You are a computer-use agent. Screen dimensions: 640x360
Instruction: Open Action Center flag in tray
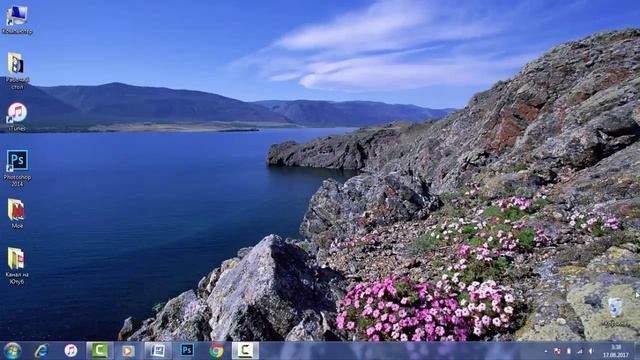(557, 351)
